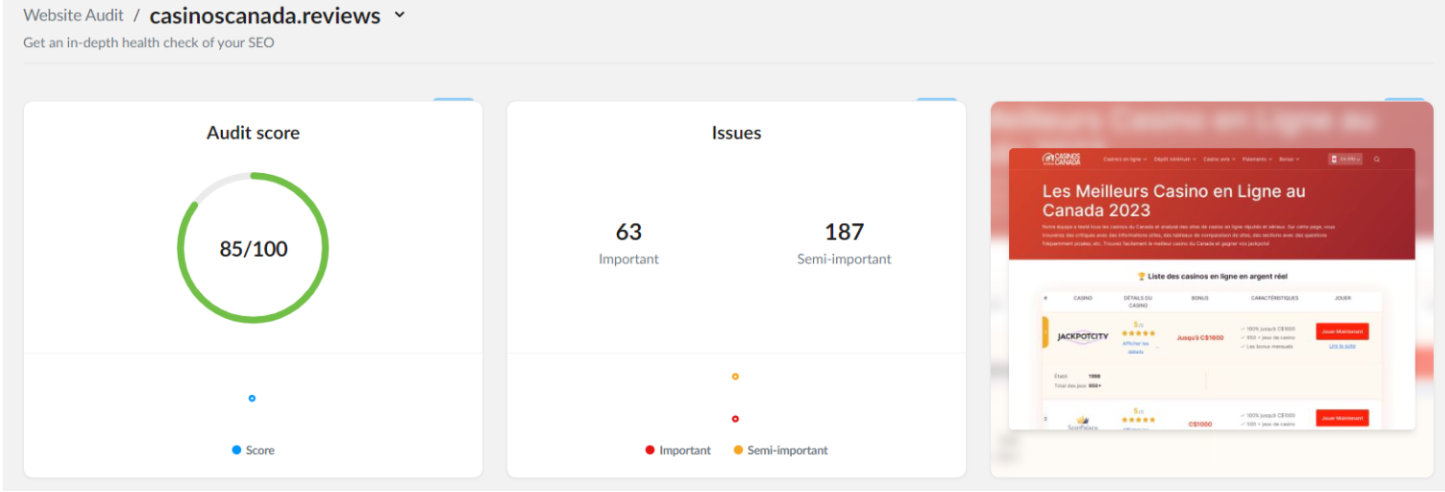This screenshot has height=492, width=1445.
Task: Open the website preview thumbnail headline
Action: [x=1174, y=200]
